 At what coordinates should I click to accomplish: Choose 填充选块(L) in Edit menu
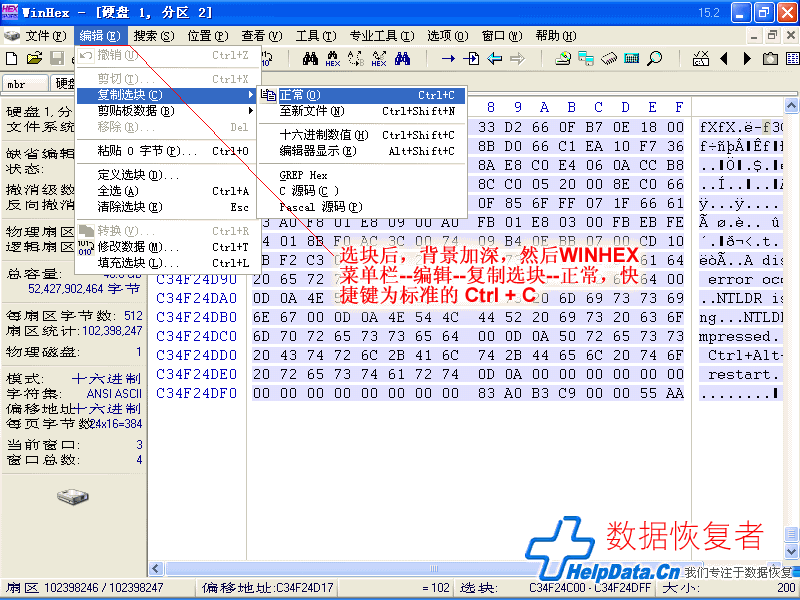(x=166, y=263)
